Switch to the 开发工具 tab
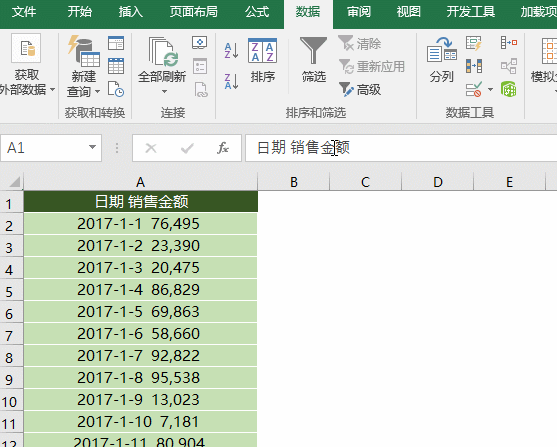 [471, 12]
